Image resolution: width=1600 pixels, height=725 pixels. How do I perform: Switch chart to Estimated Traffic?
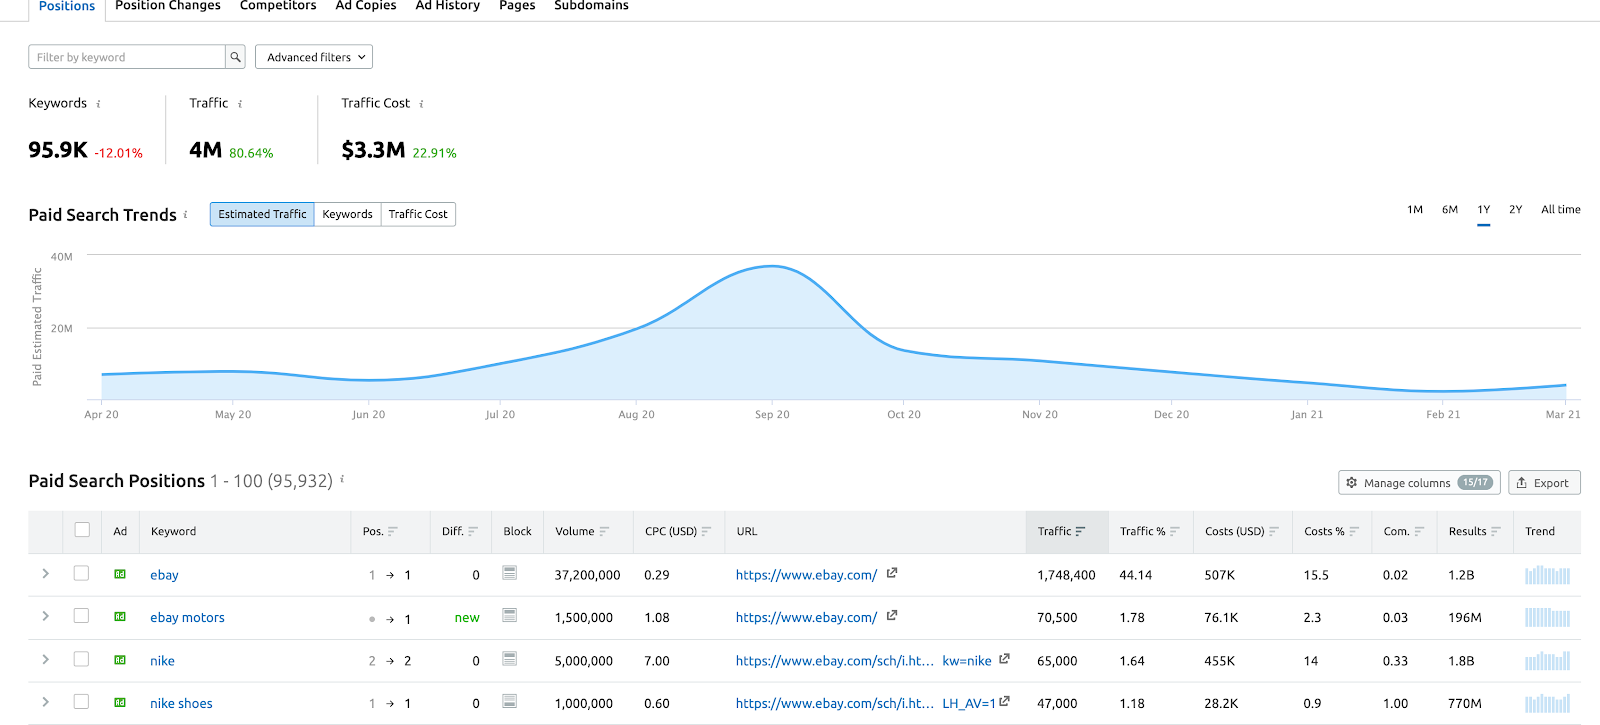tap(262, 214)
